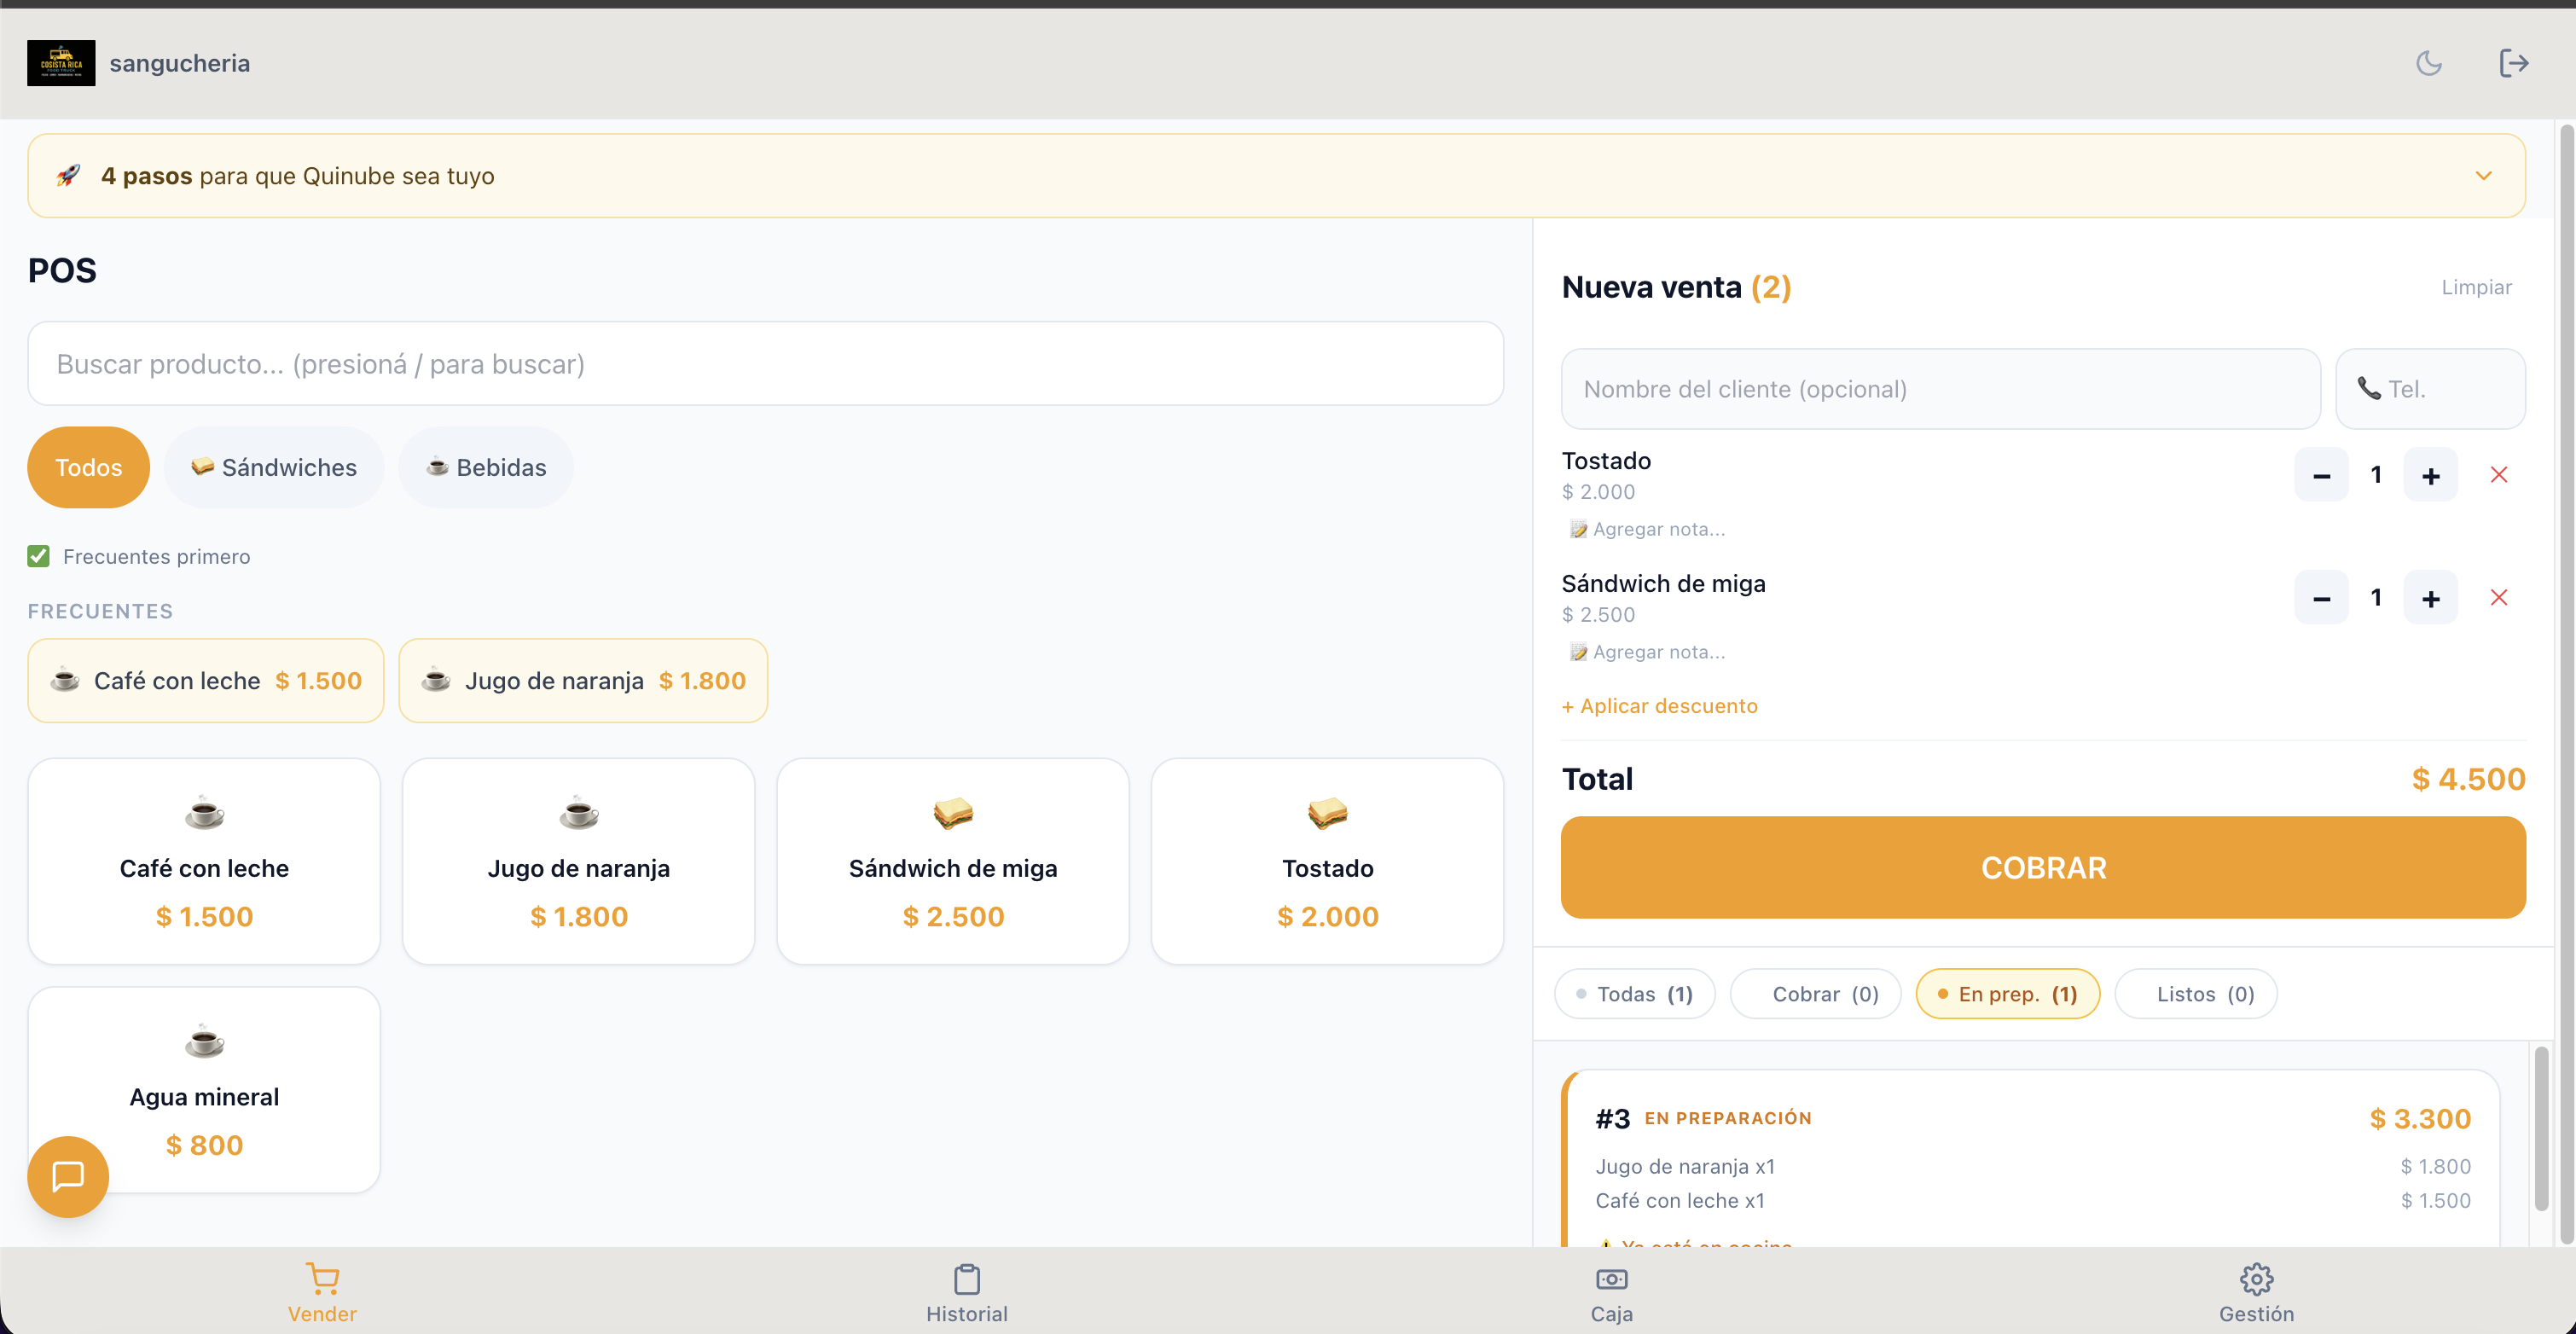Click the Tel. phone field
Screen dimensions: 2576x1334
2430,389
